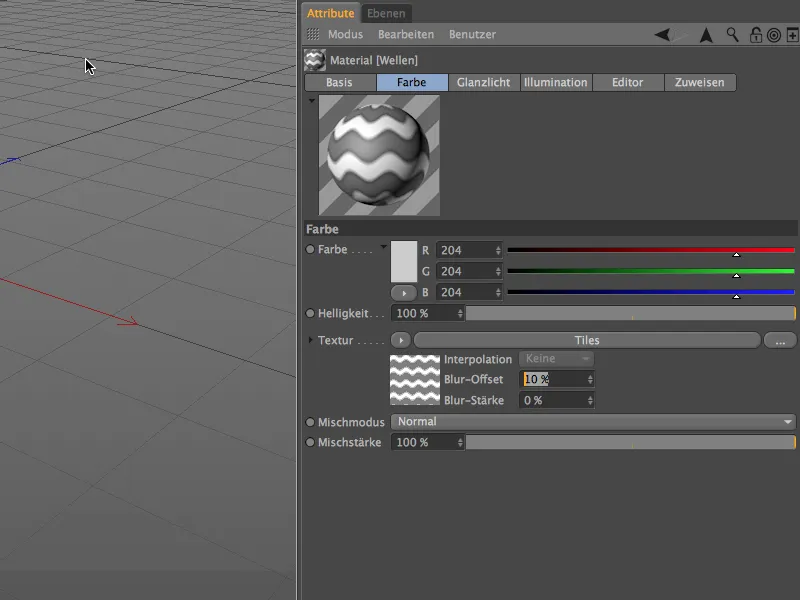Expand the Textur section triangle
800x600 pixels.
click(x=310, y=339)
